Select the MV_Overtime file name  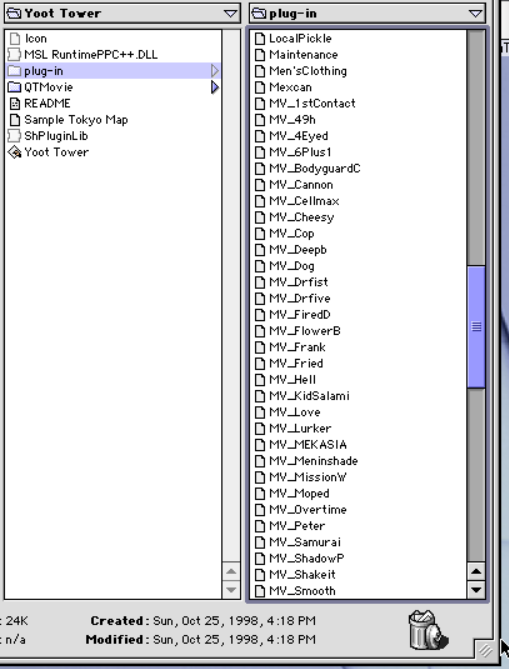pos(308,510)
